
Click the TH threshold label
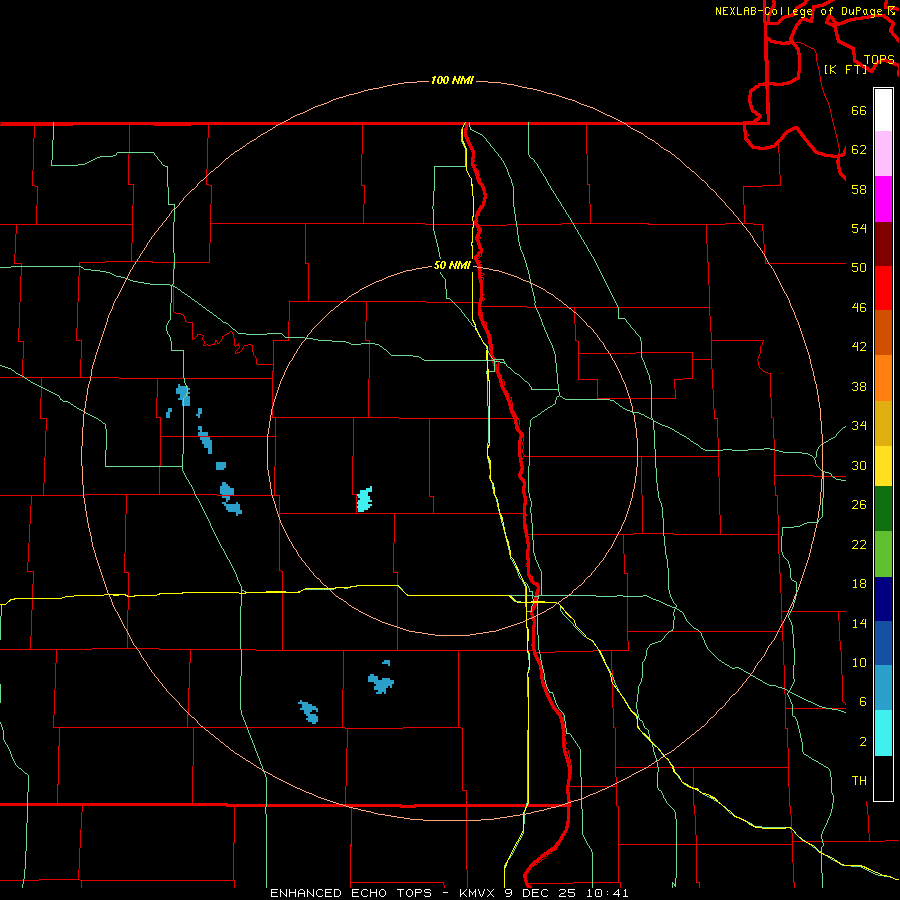(859, 781)
